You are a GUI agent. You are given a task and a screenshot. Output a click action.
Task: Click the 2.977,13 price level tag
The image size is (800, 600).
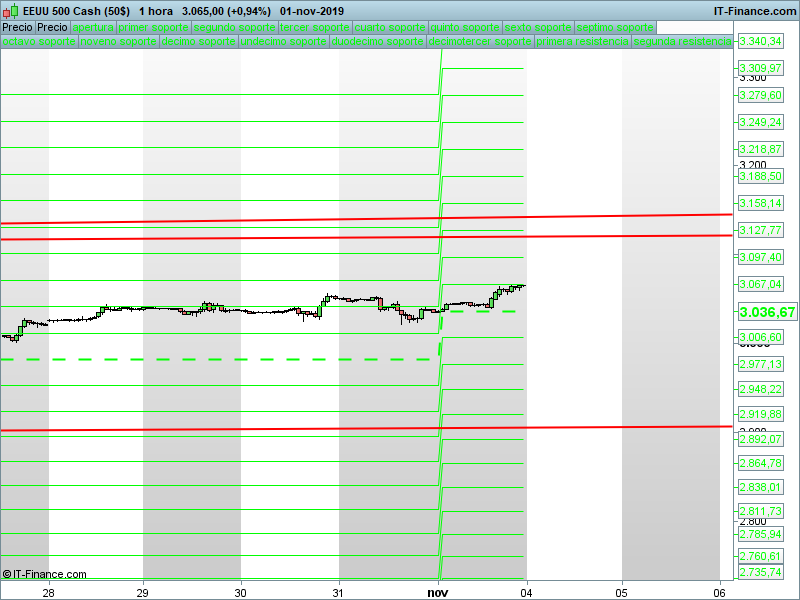(x=761, y=364)
